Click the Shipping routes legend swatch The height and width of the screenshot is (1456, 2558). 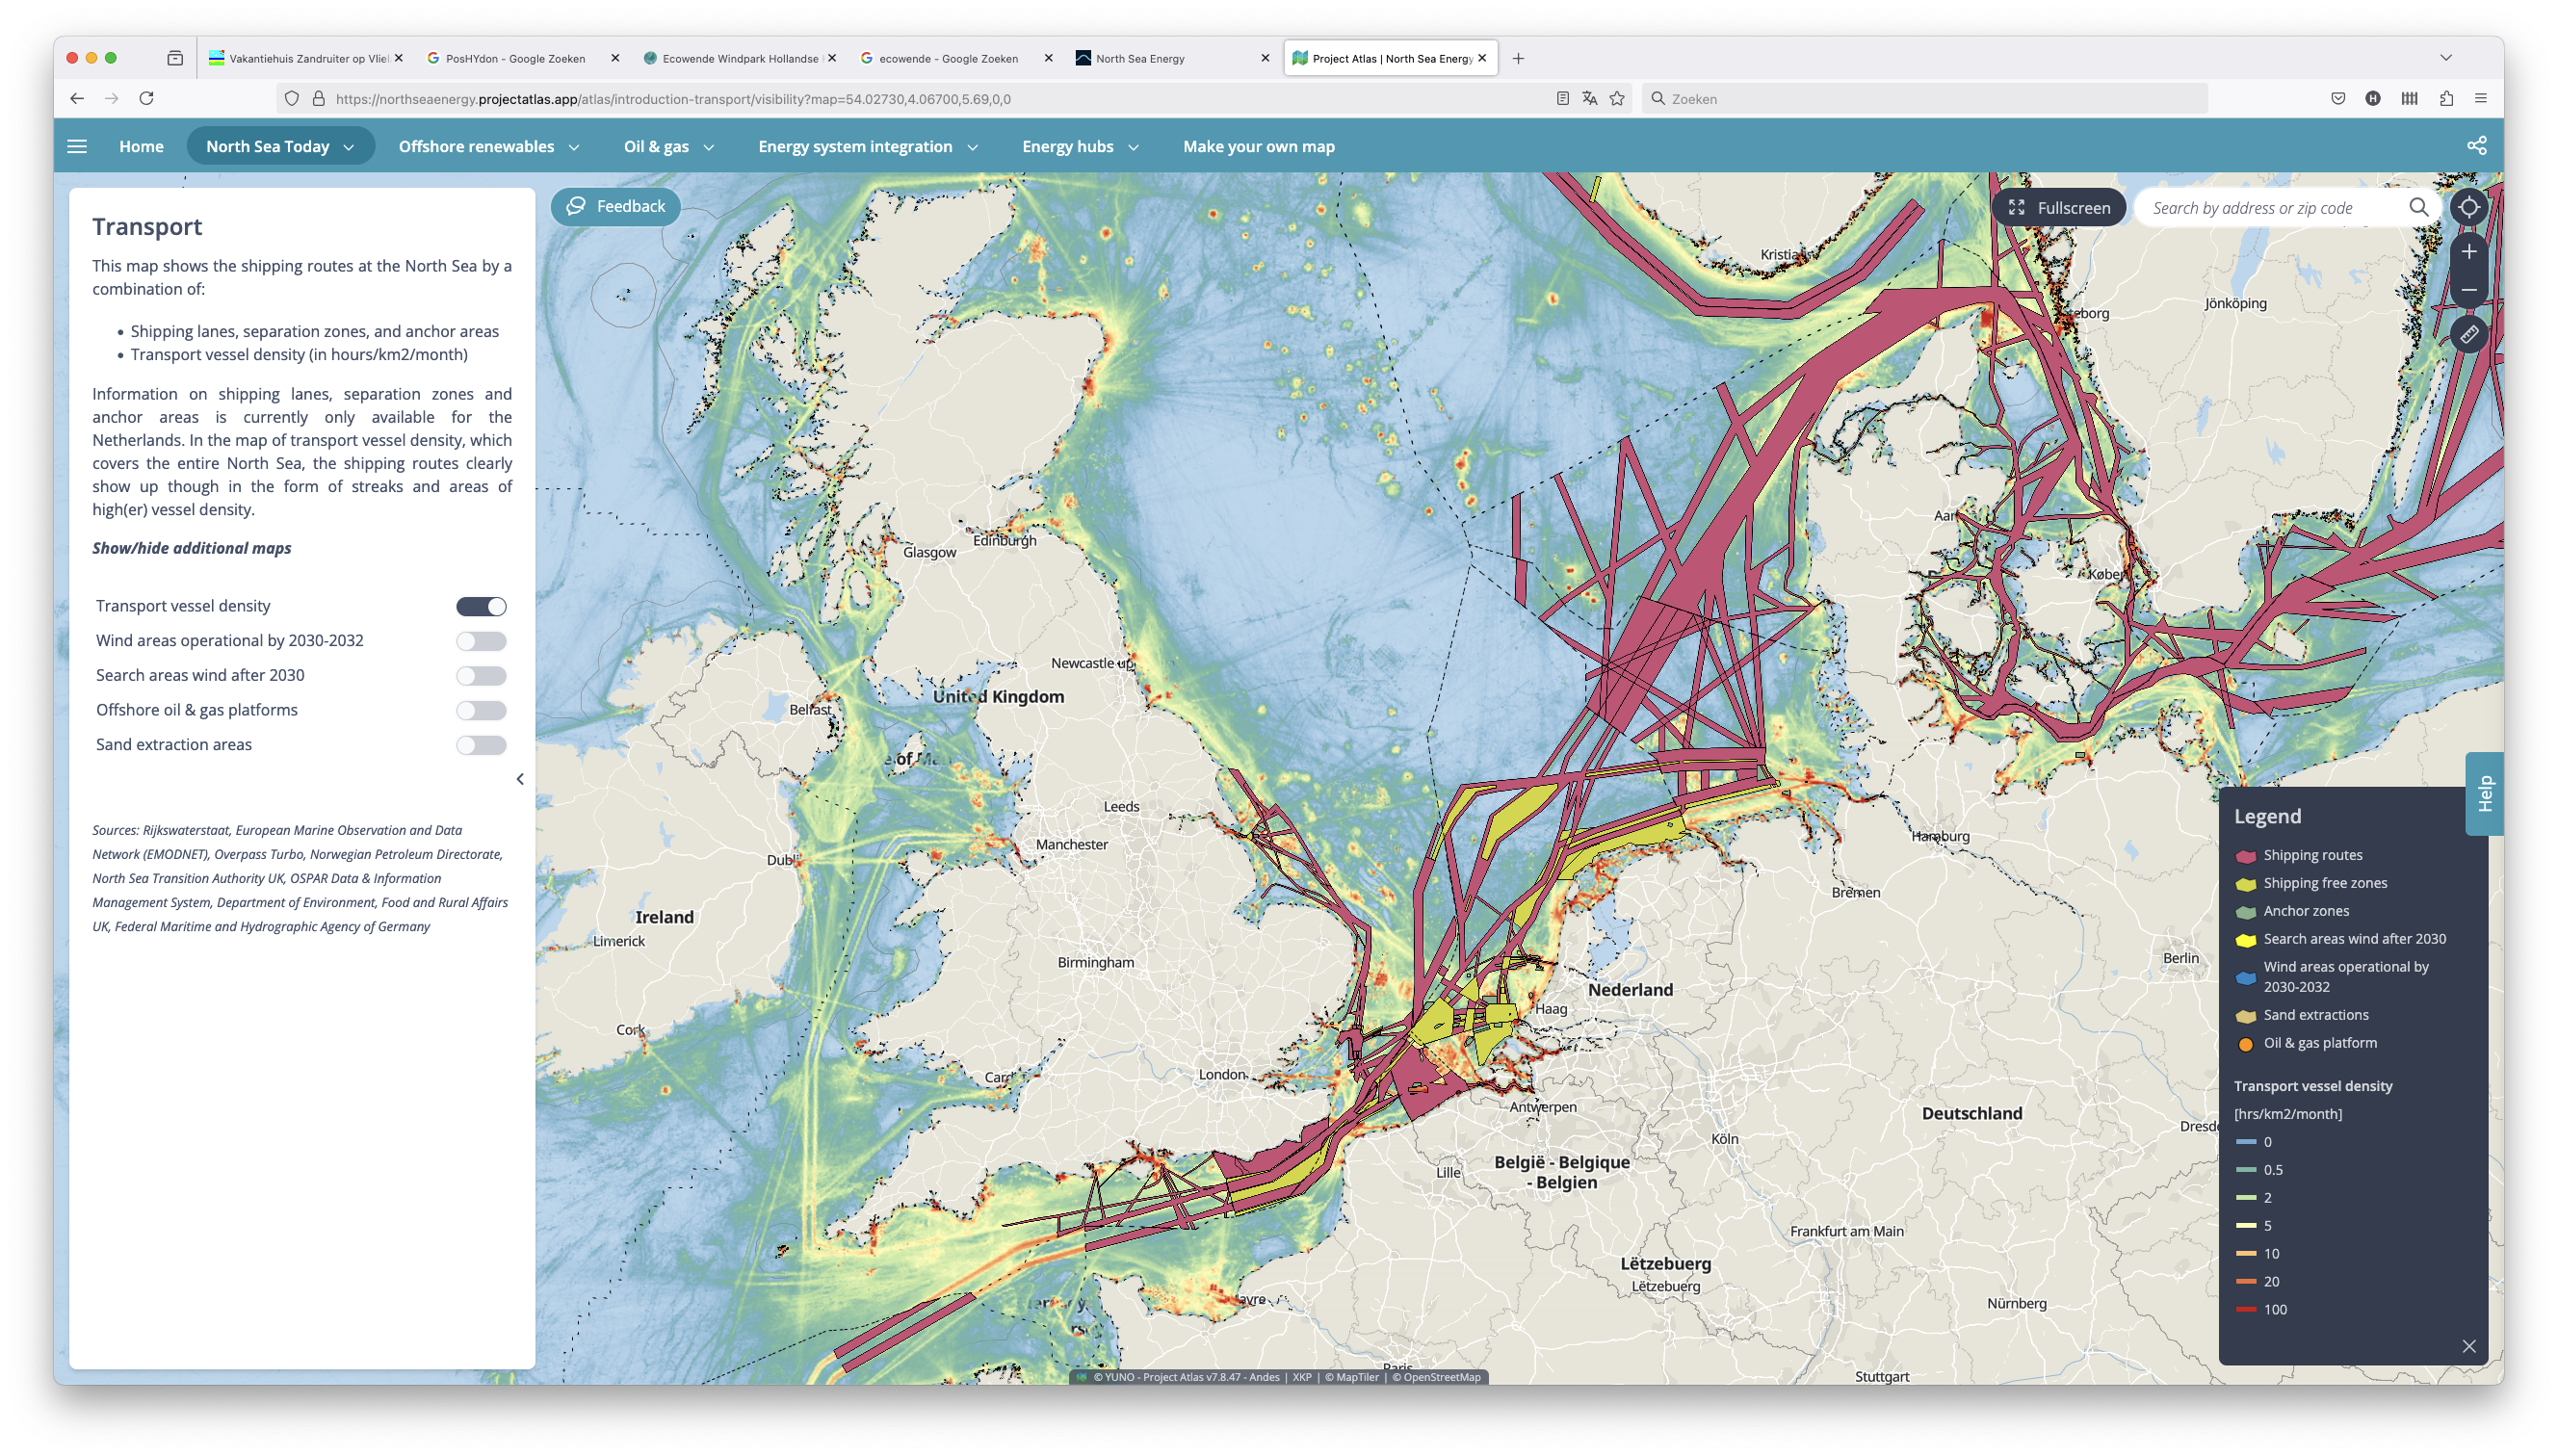pyautogui.click(x=2245, y=856)
